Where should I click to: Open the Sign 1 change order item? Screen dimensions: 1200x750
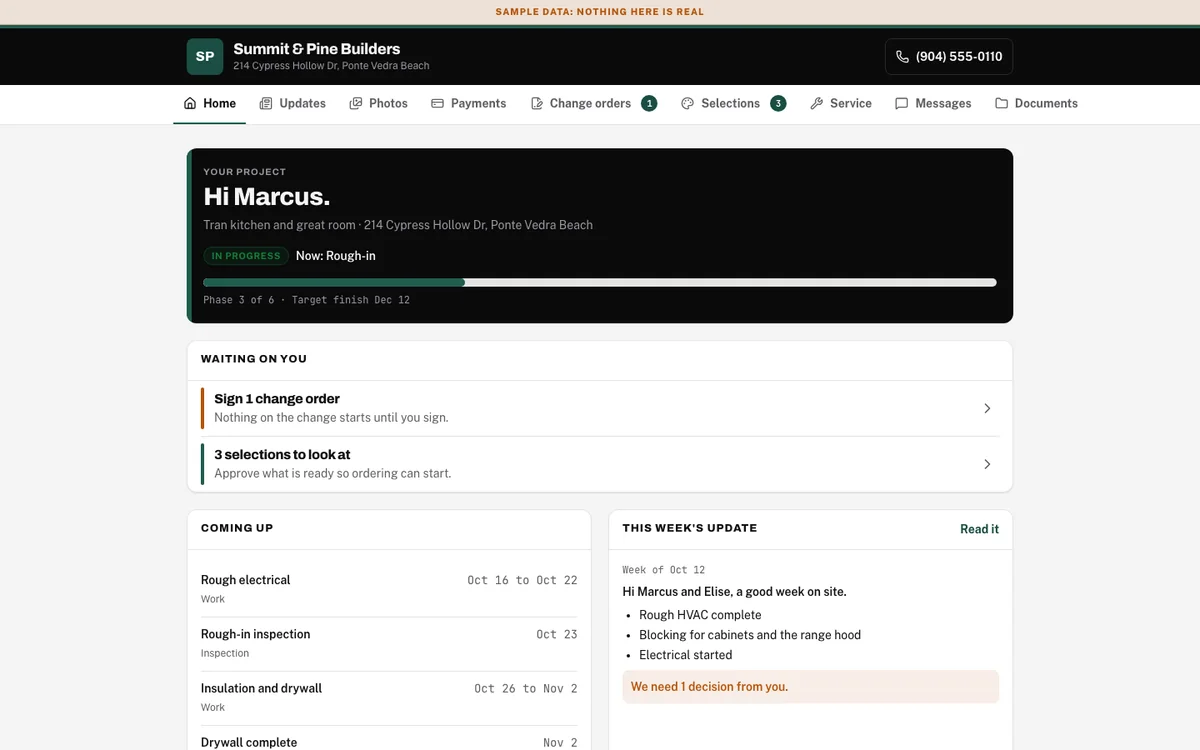(600, 408)
